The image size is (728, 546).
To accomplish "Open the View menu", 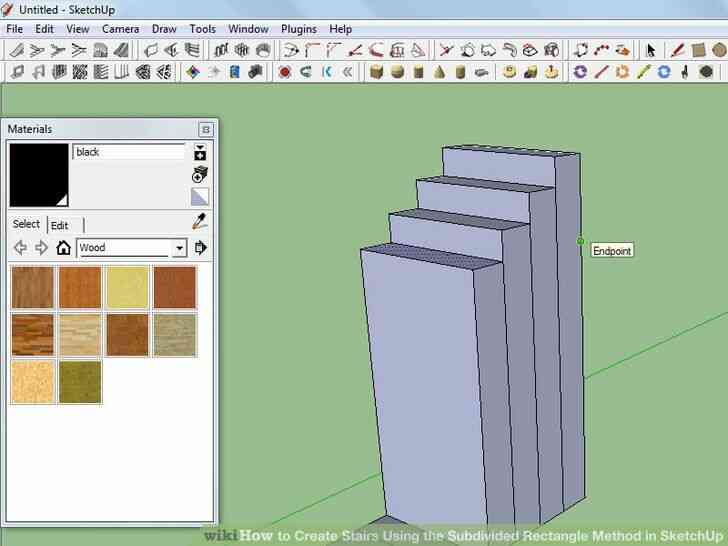I will [x=78, y=29].
